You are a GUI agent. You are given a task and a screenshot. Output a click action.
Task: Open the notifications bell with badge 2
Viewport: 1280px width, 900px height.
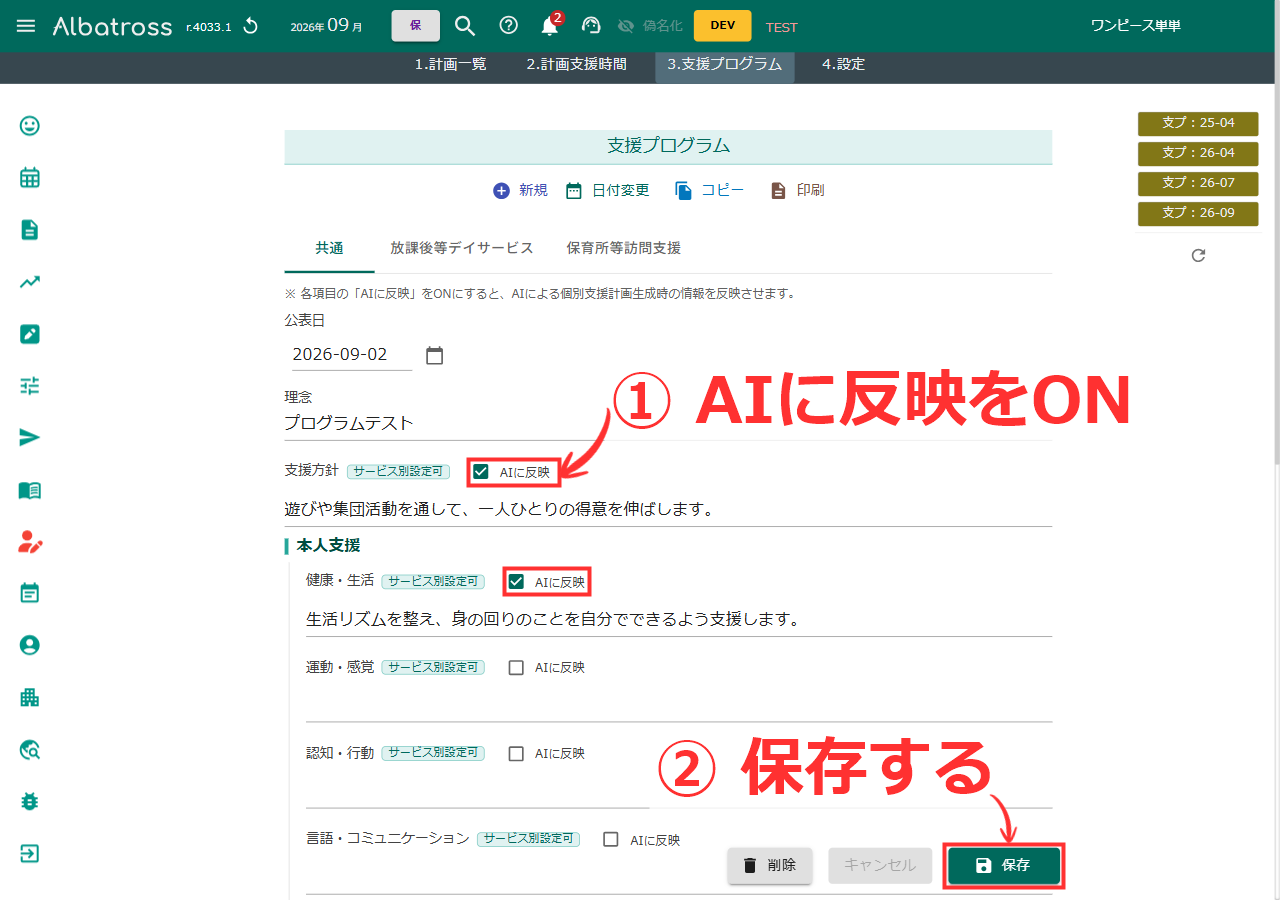tap(550, 26)
